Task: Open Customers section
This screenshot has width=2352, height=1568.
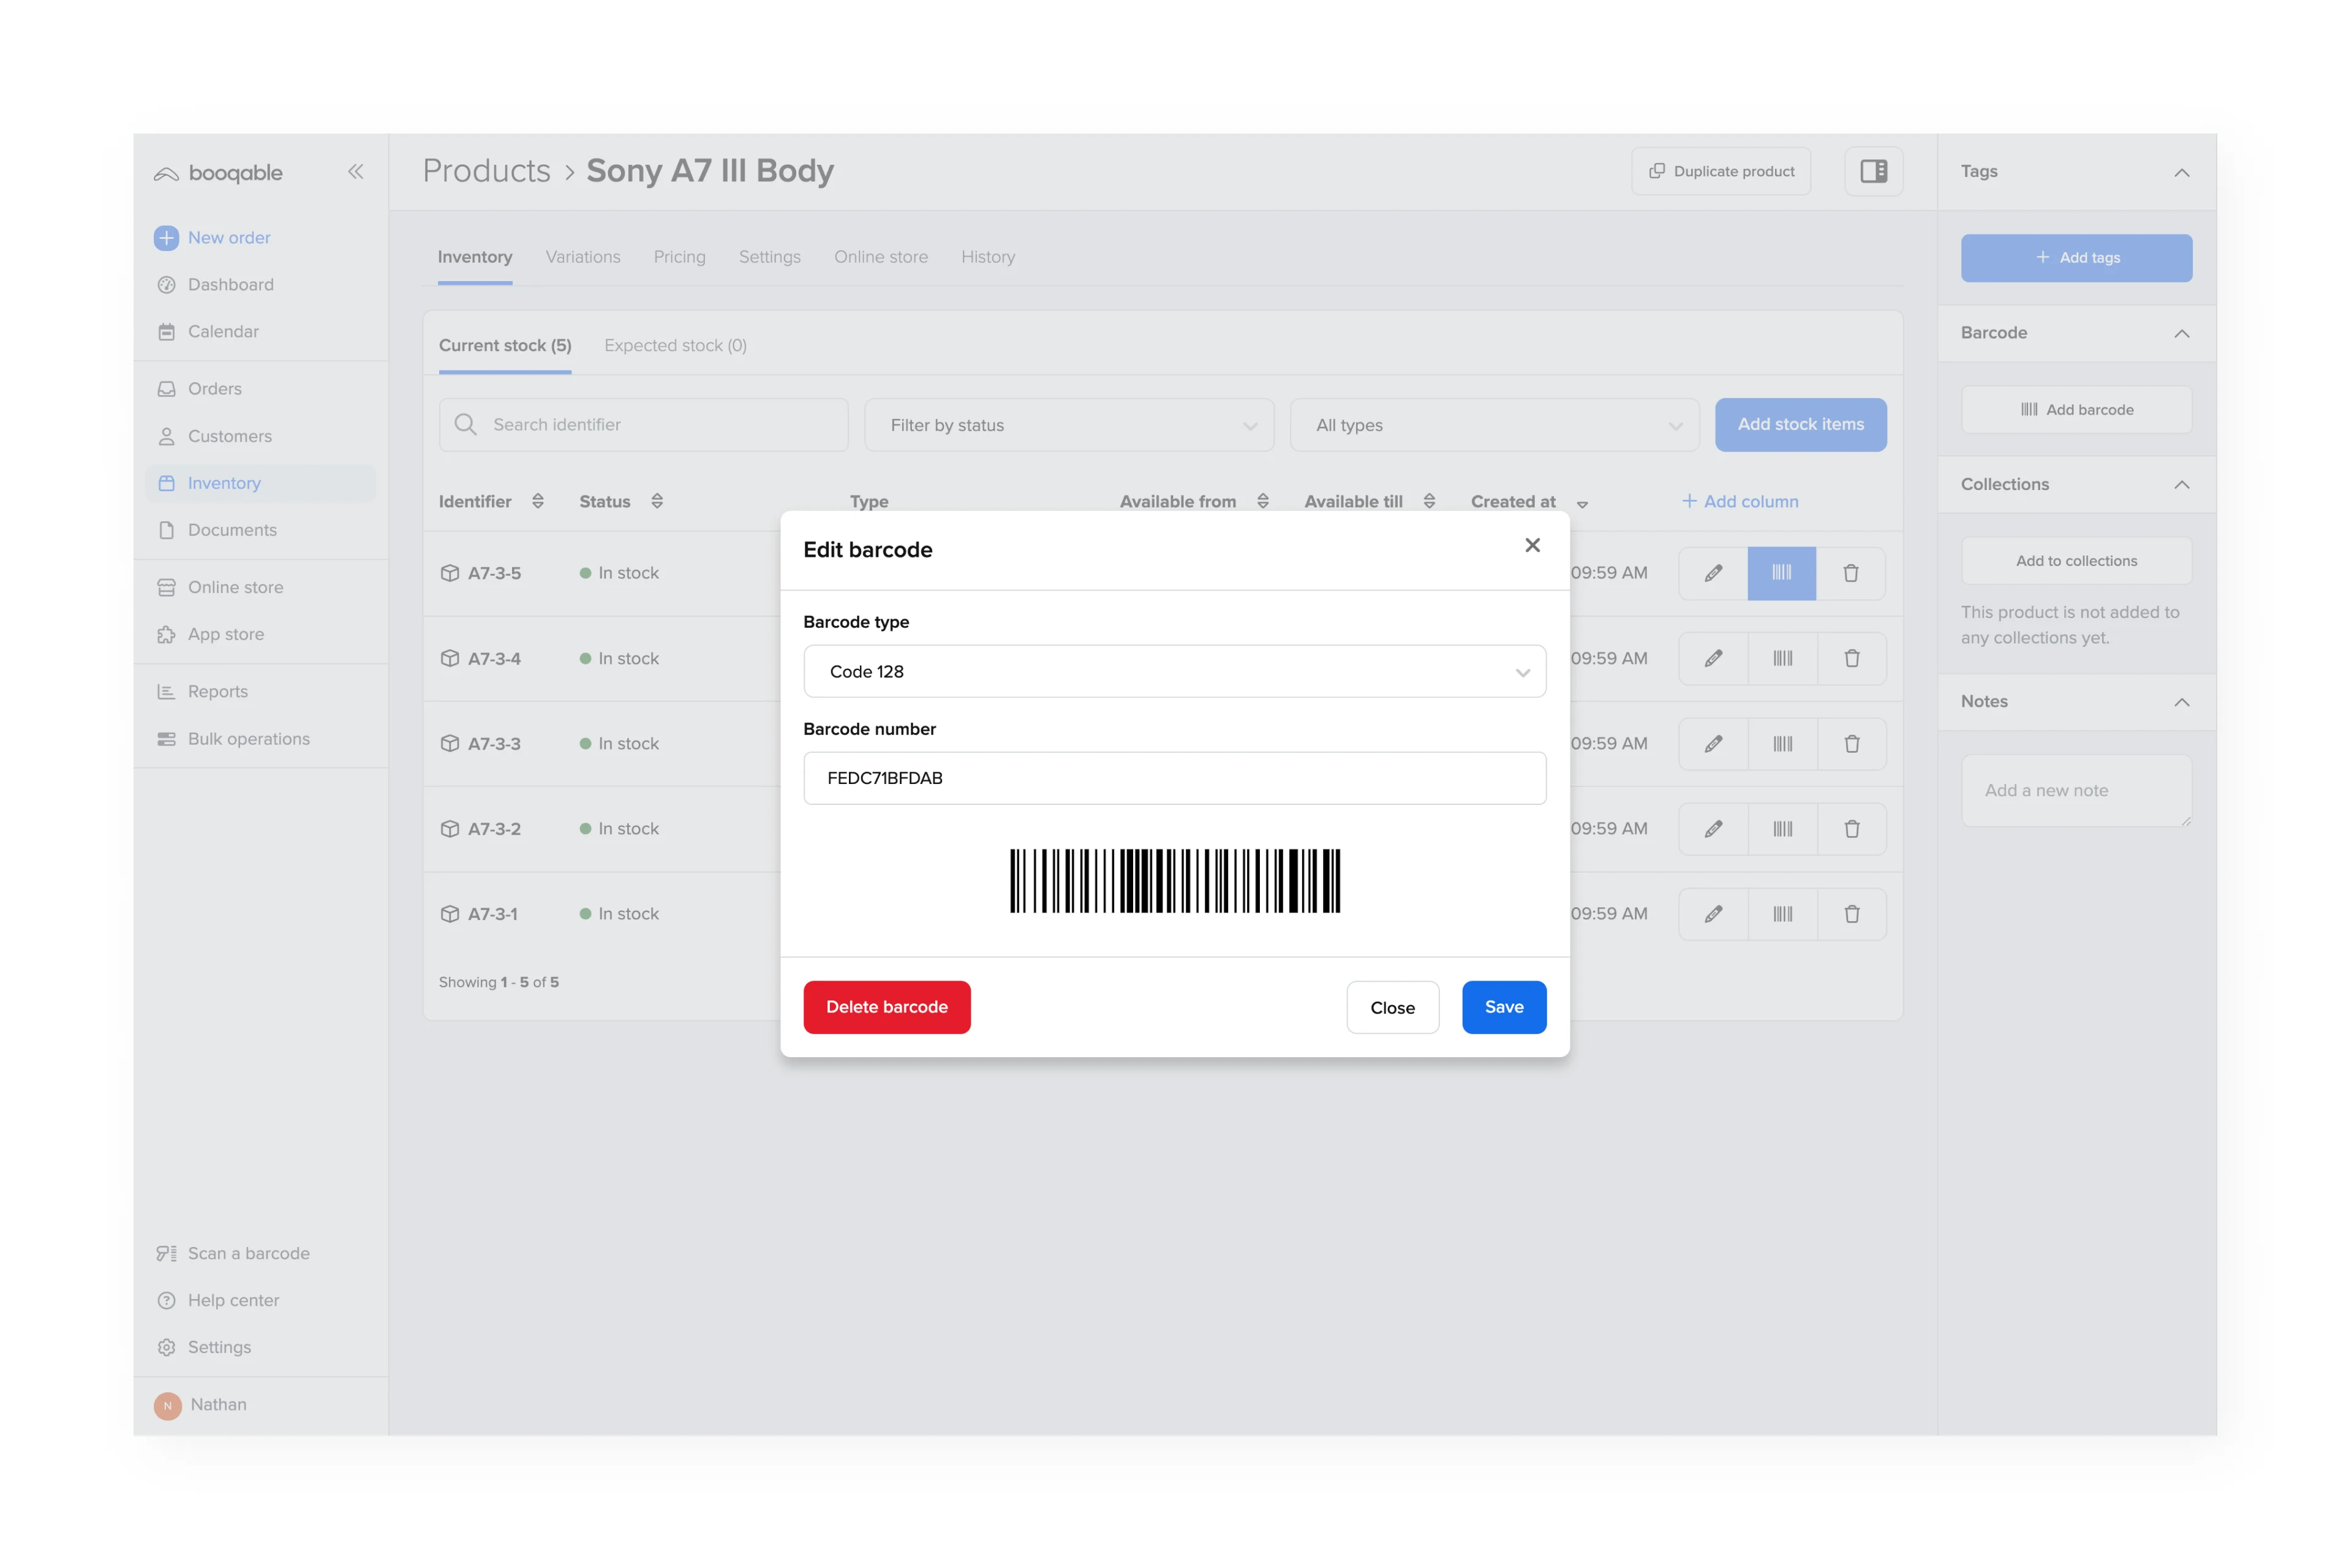Action: click(x=229, y=436)
